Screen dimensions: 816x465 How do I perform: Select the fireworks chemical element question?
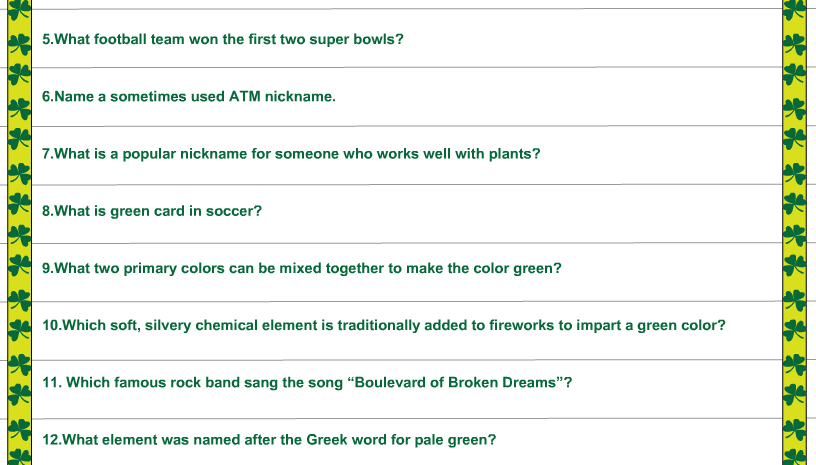click(384, 326)
